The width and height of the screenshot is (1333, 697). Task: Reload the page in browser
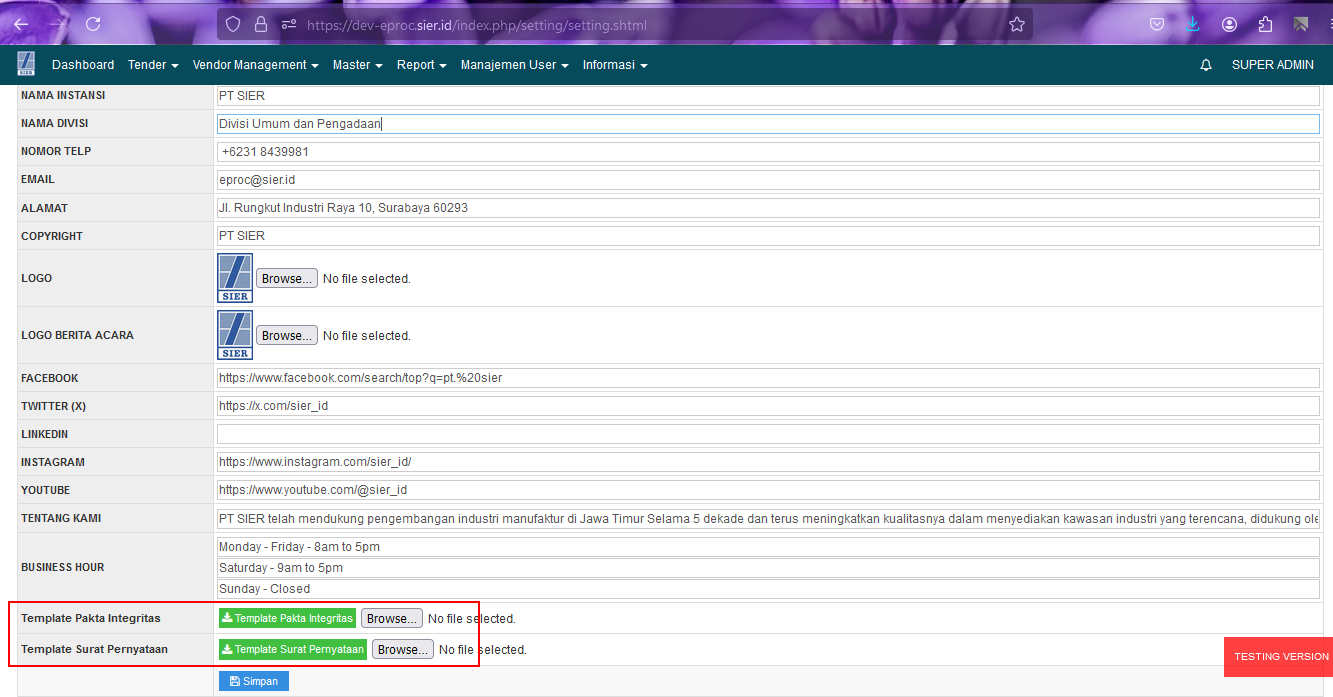[93, 24]
